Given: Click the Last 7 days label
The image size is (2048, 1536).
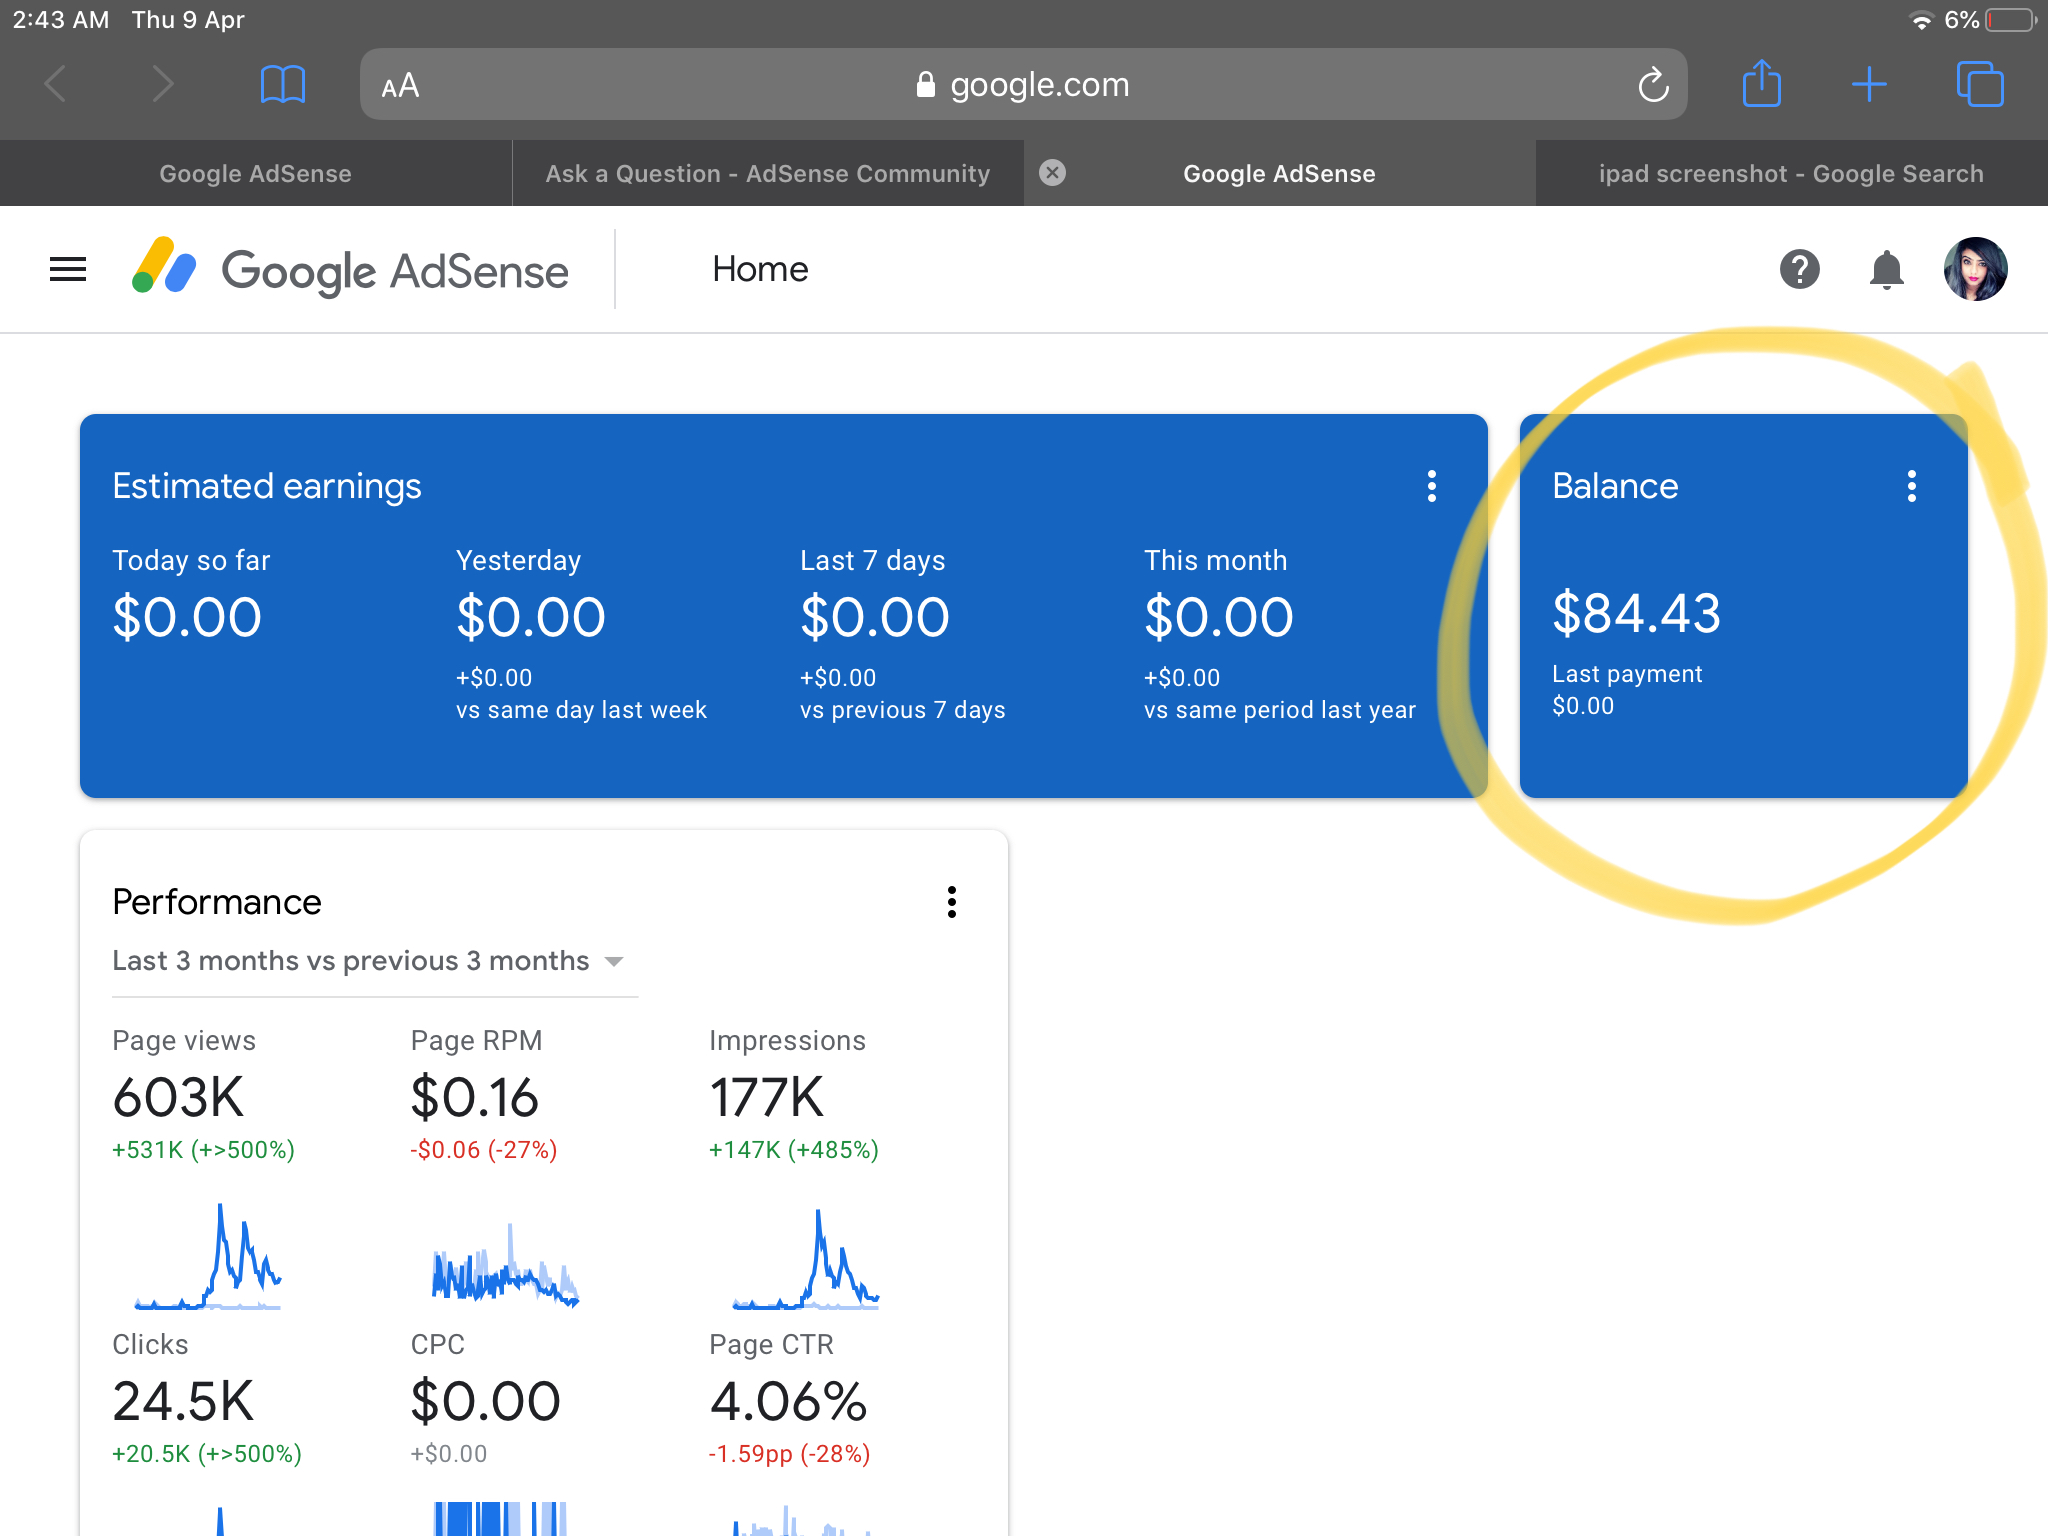Looking at the screenshot, I should click(872, 560).
